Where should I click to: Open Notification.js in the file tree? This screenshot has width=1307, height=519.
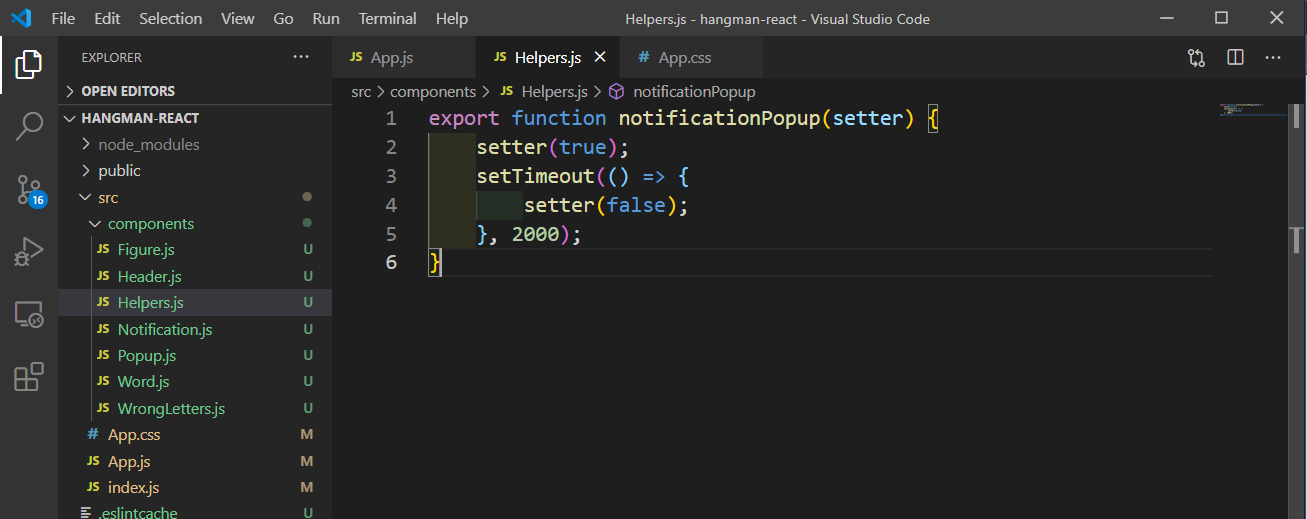click(195, 329)
